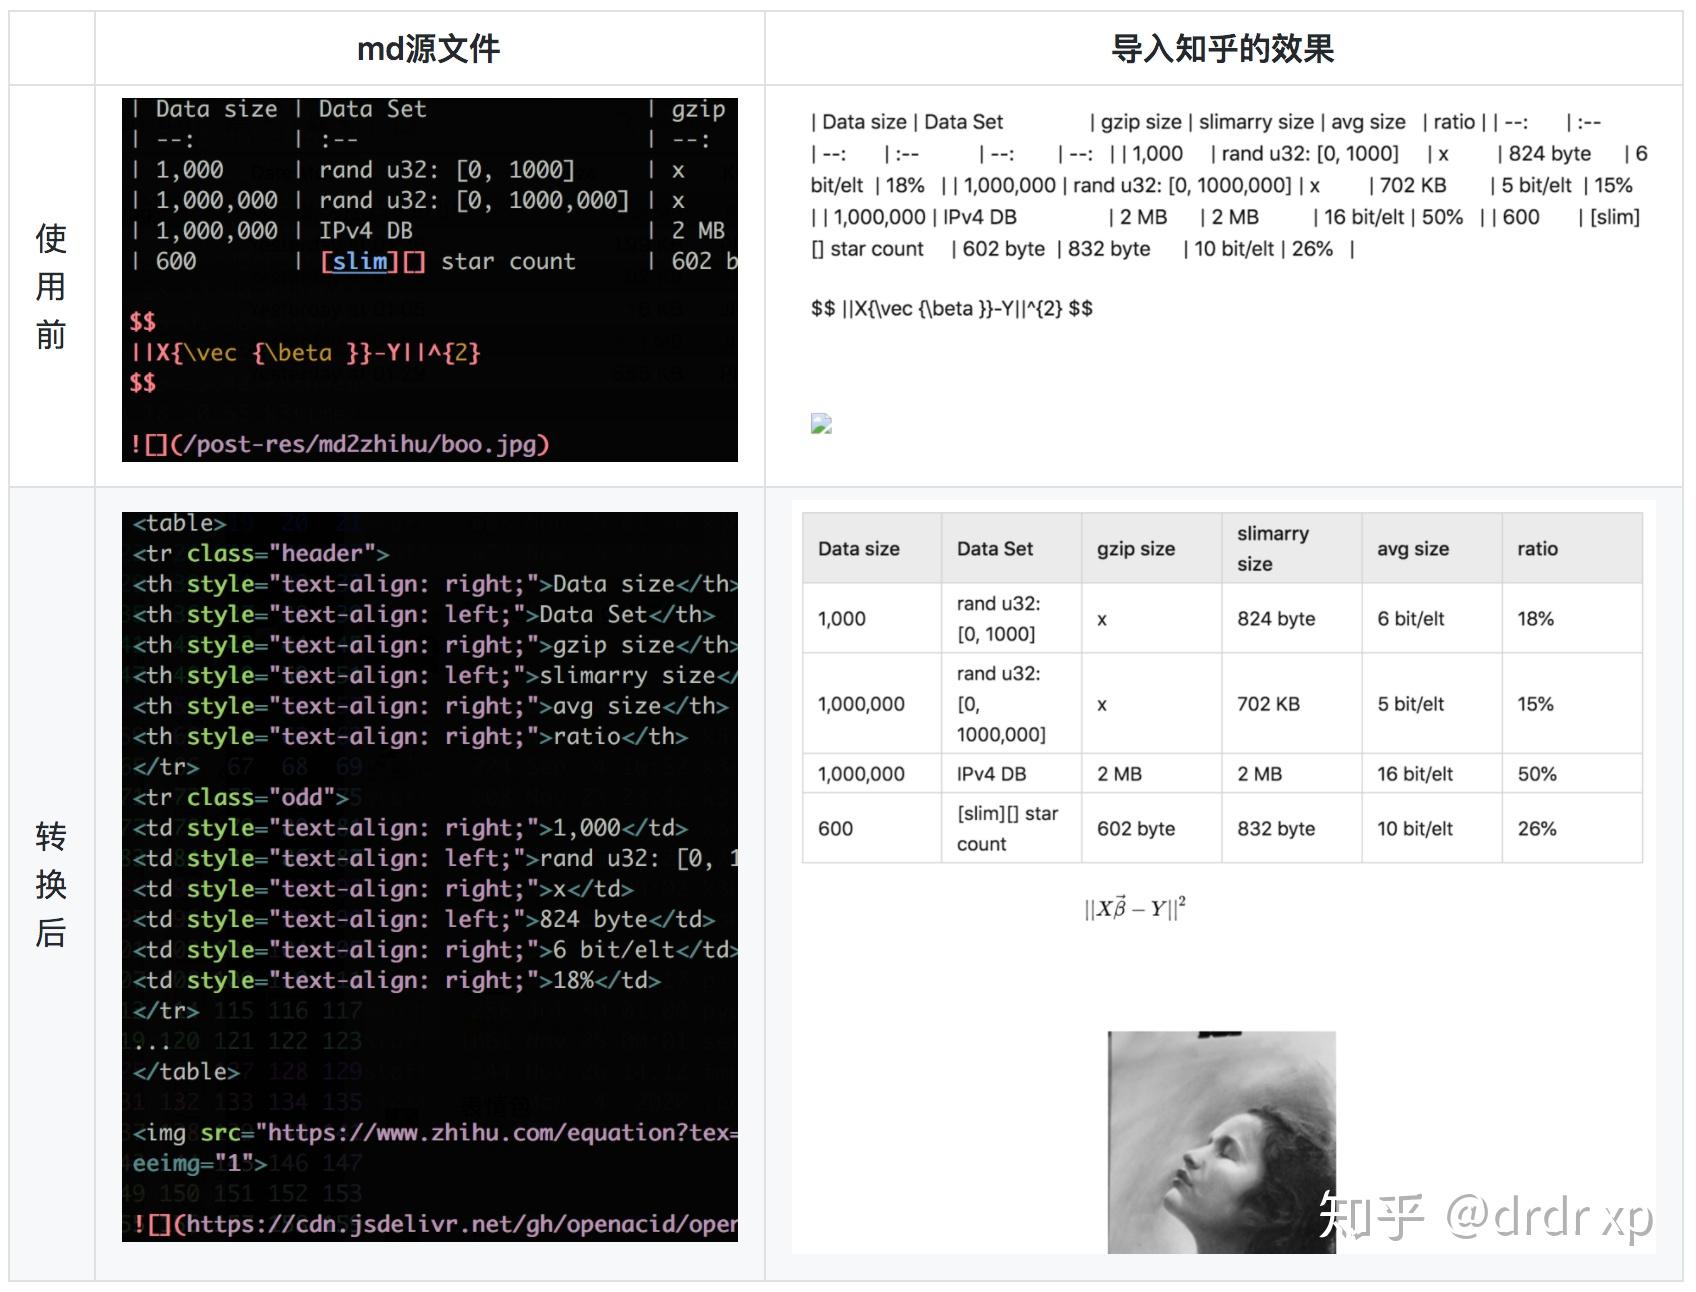
Task: Click the 转换后 row label
Action: pos(49,884)
